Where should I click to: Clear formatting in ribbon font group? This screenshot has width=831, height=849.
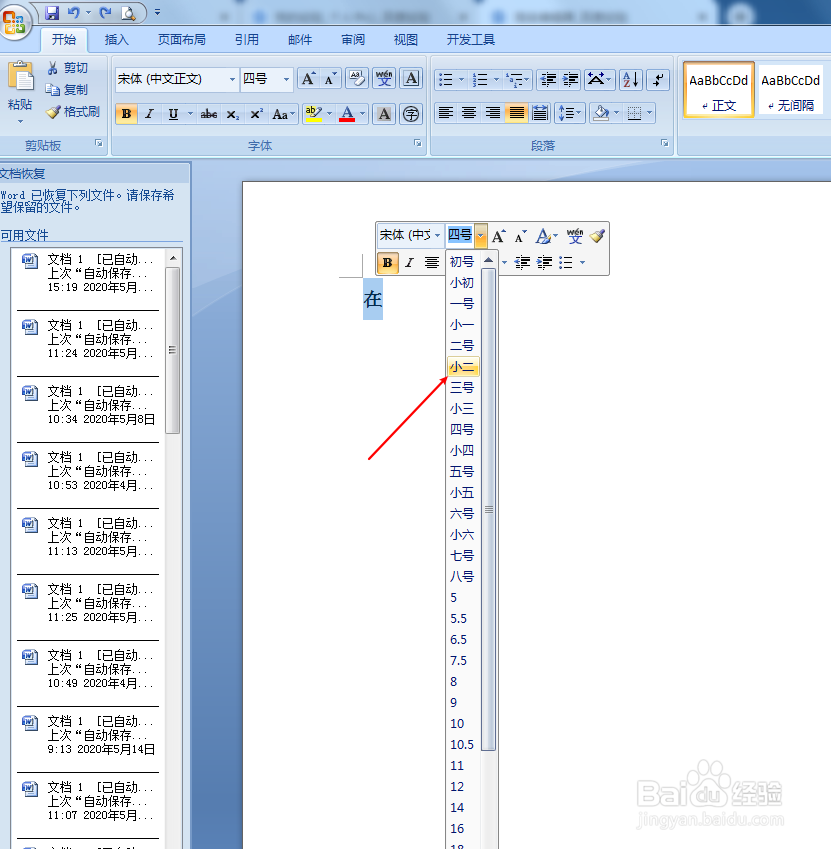357,79
